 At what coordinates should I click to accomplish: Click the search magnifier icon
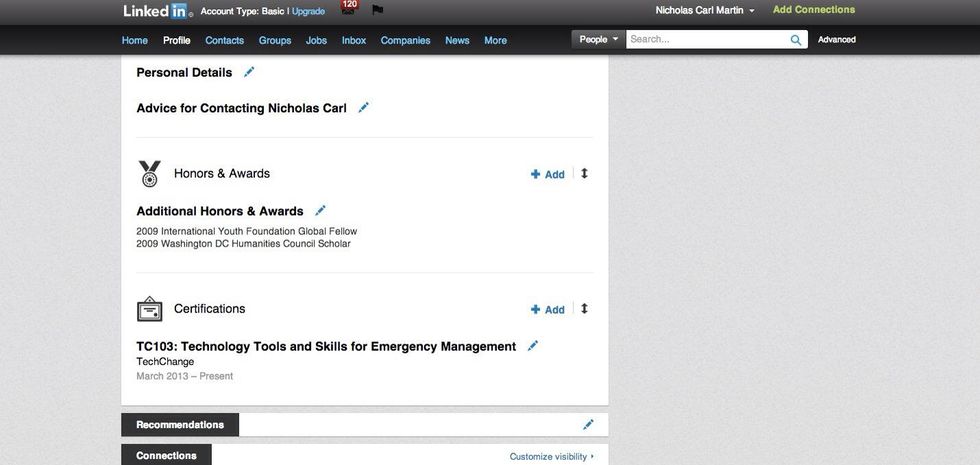point(796,40)
